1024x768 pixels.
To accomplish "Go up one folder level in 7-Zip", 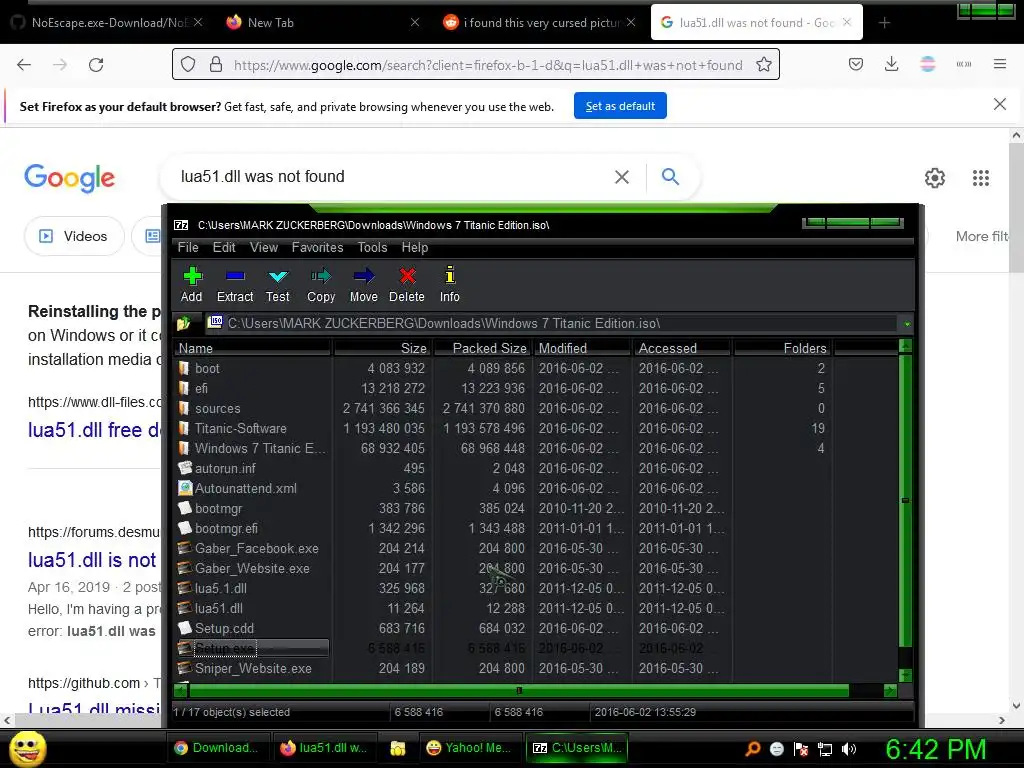I will (184, 323).
